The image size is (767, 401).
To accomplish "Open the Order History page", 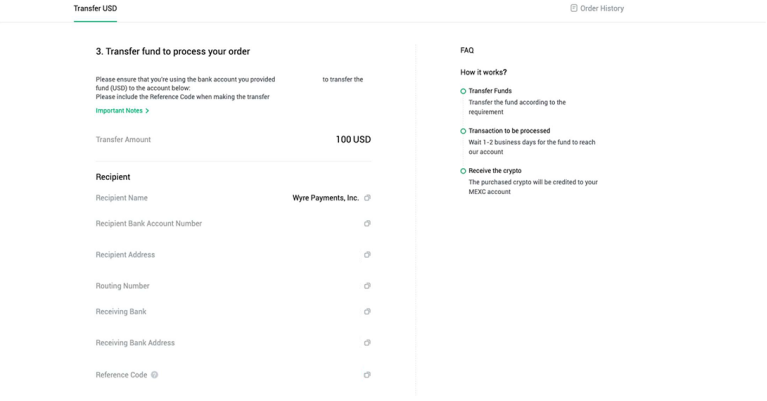I will [x=602, y=8].
